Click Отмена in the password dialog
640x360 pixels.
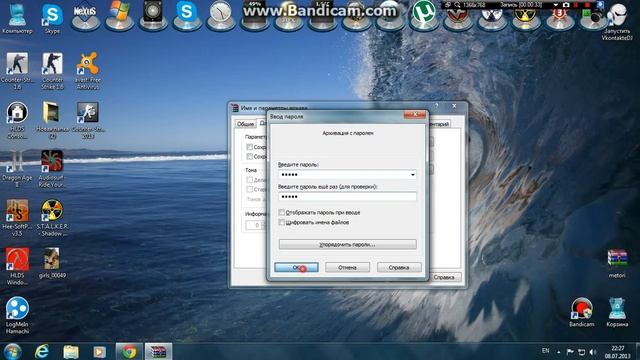coord(347,267)
